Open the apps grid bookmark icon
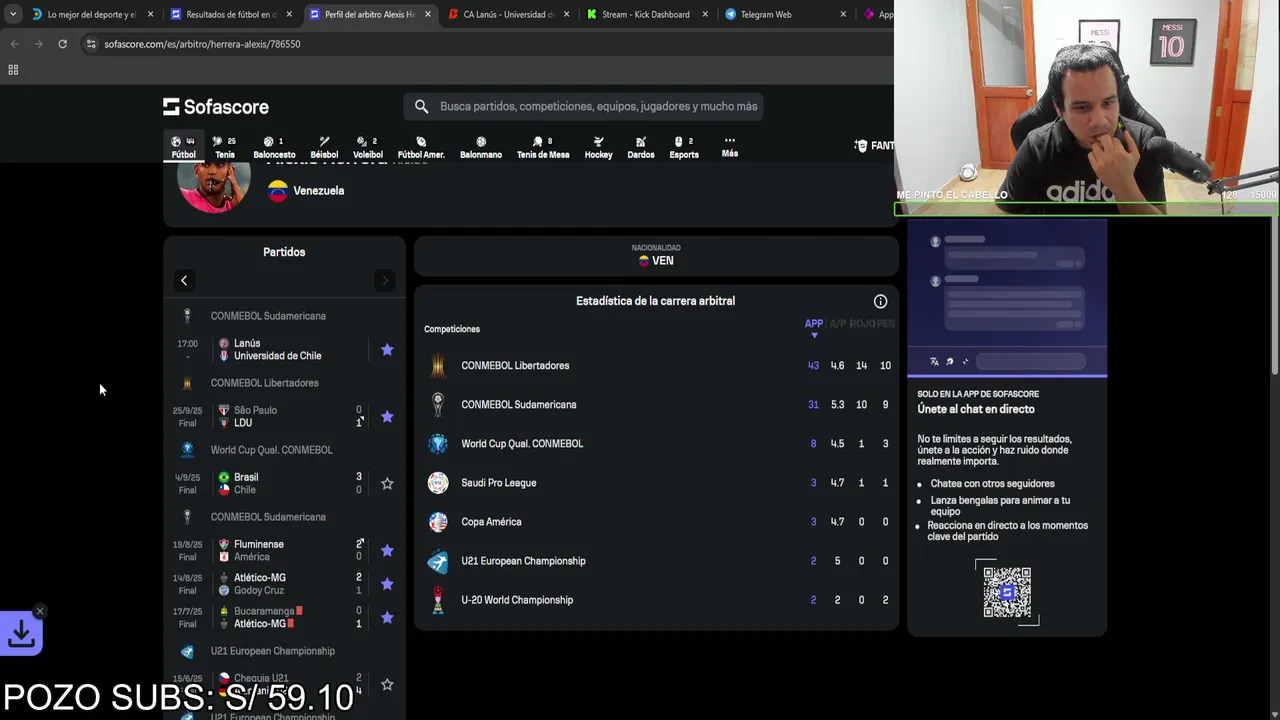Viewport: 1280px width, 720px height. [13, 70]
